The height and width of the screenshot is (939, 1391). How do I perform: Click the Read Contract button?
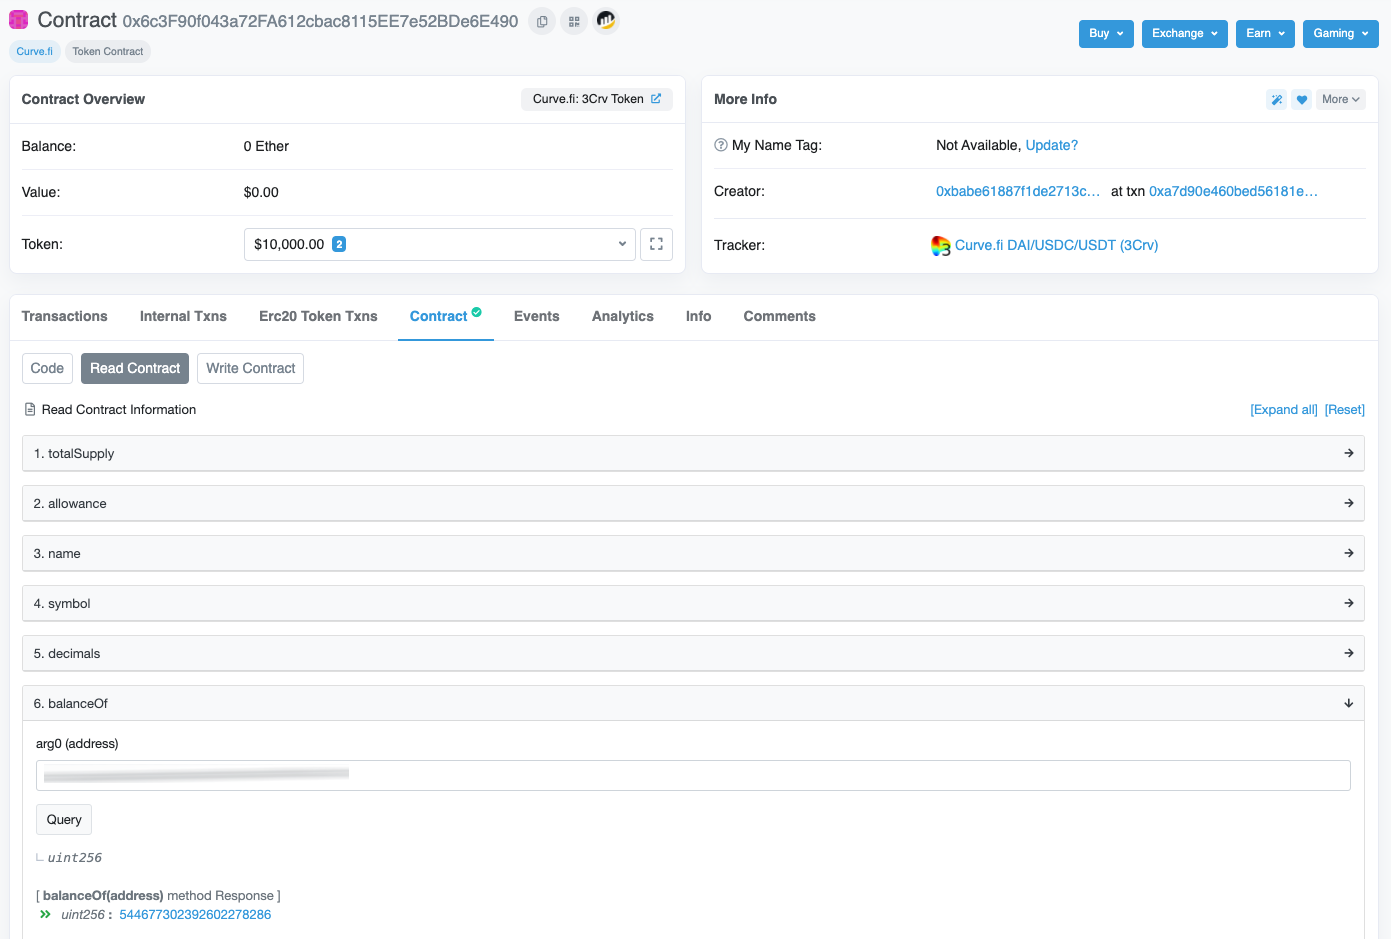click(x=135, y=368)
